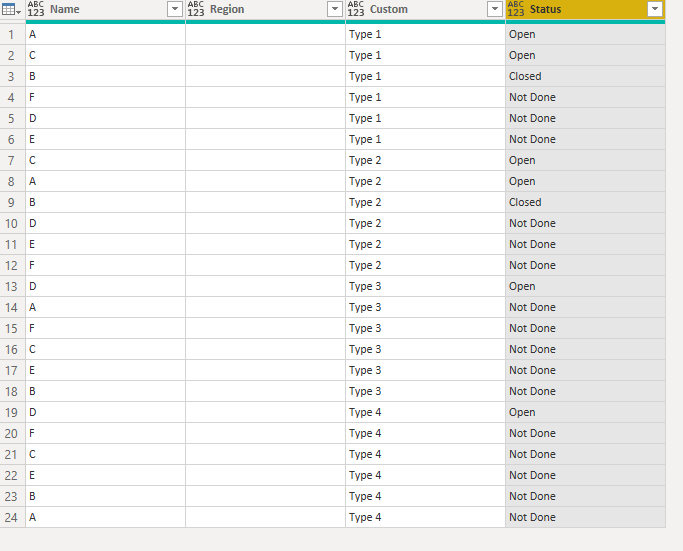Click the Region column data type icon

pyautogui.click(x=196, y=9)
